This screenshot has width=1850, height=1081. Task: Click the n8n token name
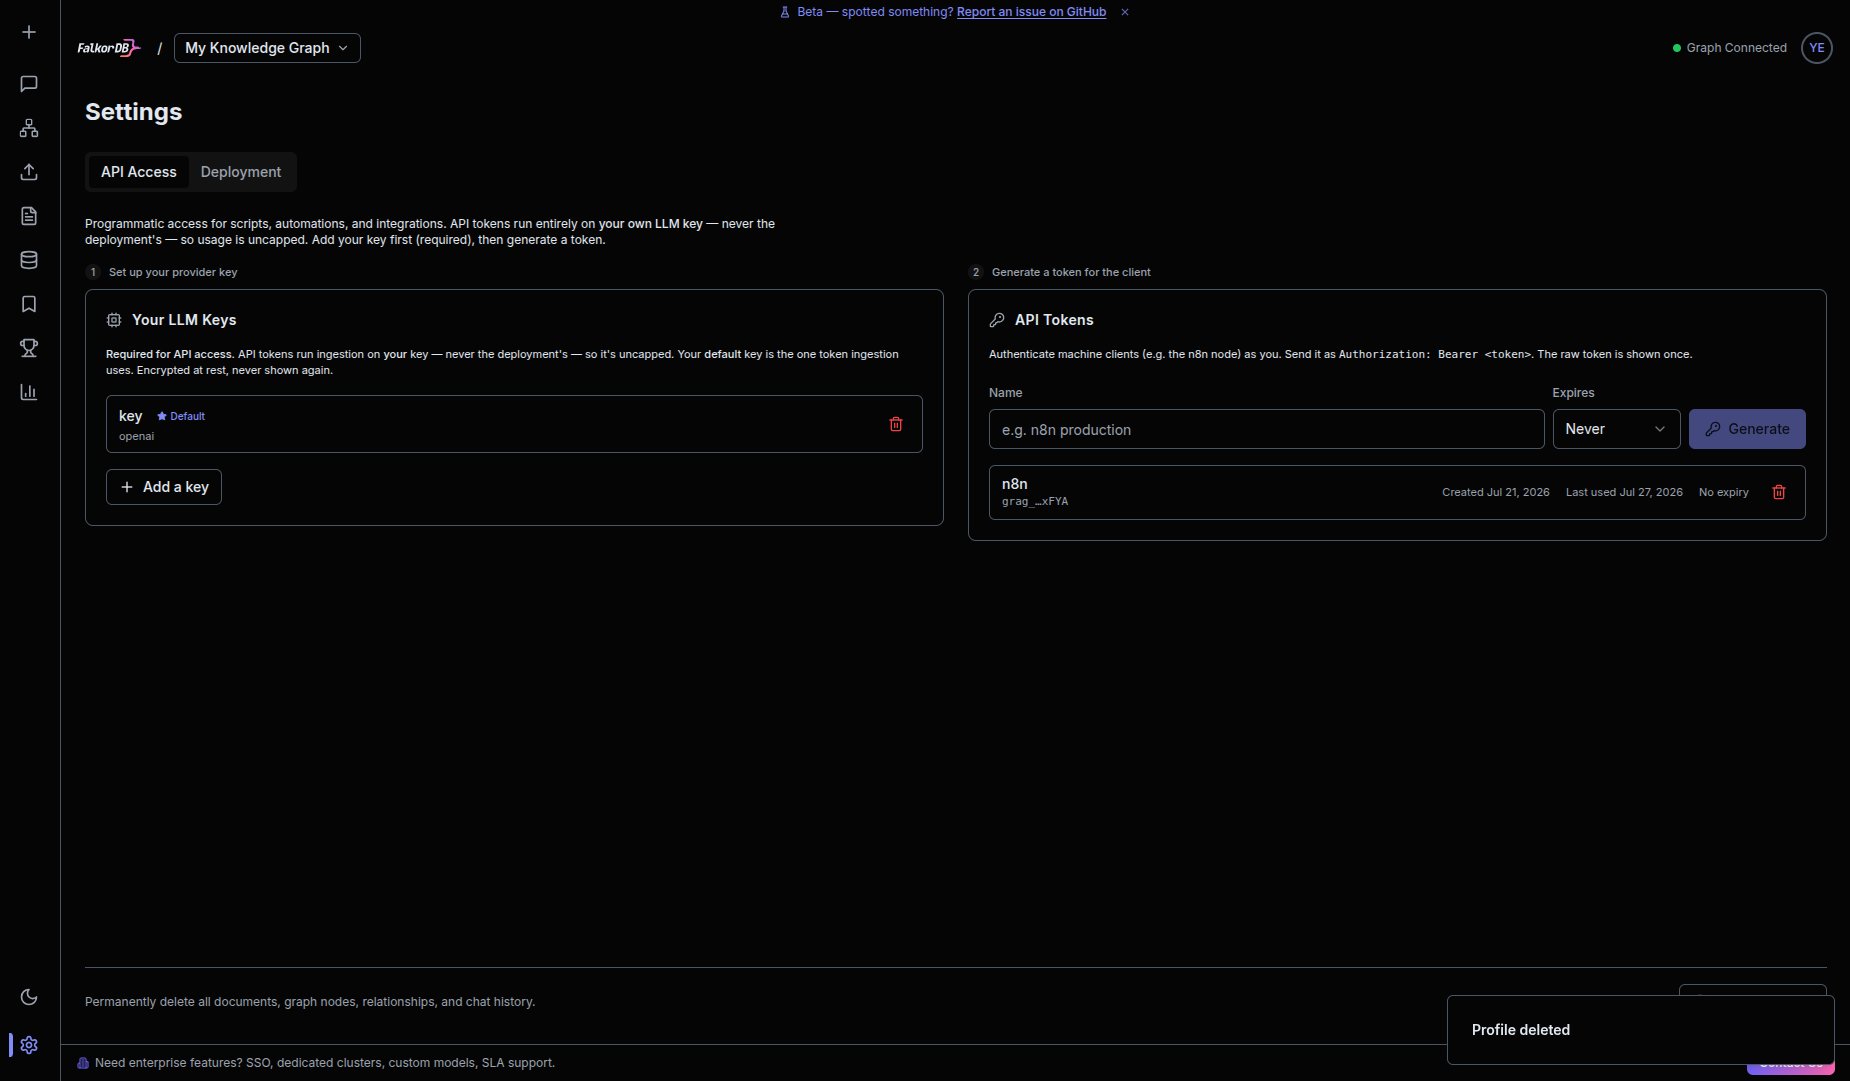tap(1015, 484)
